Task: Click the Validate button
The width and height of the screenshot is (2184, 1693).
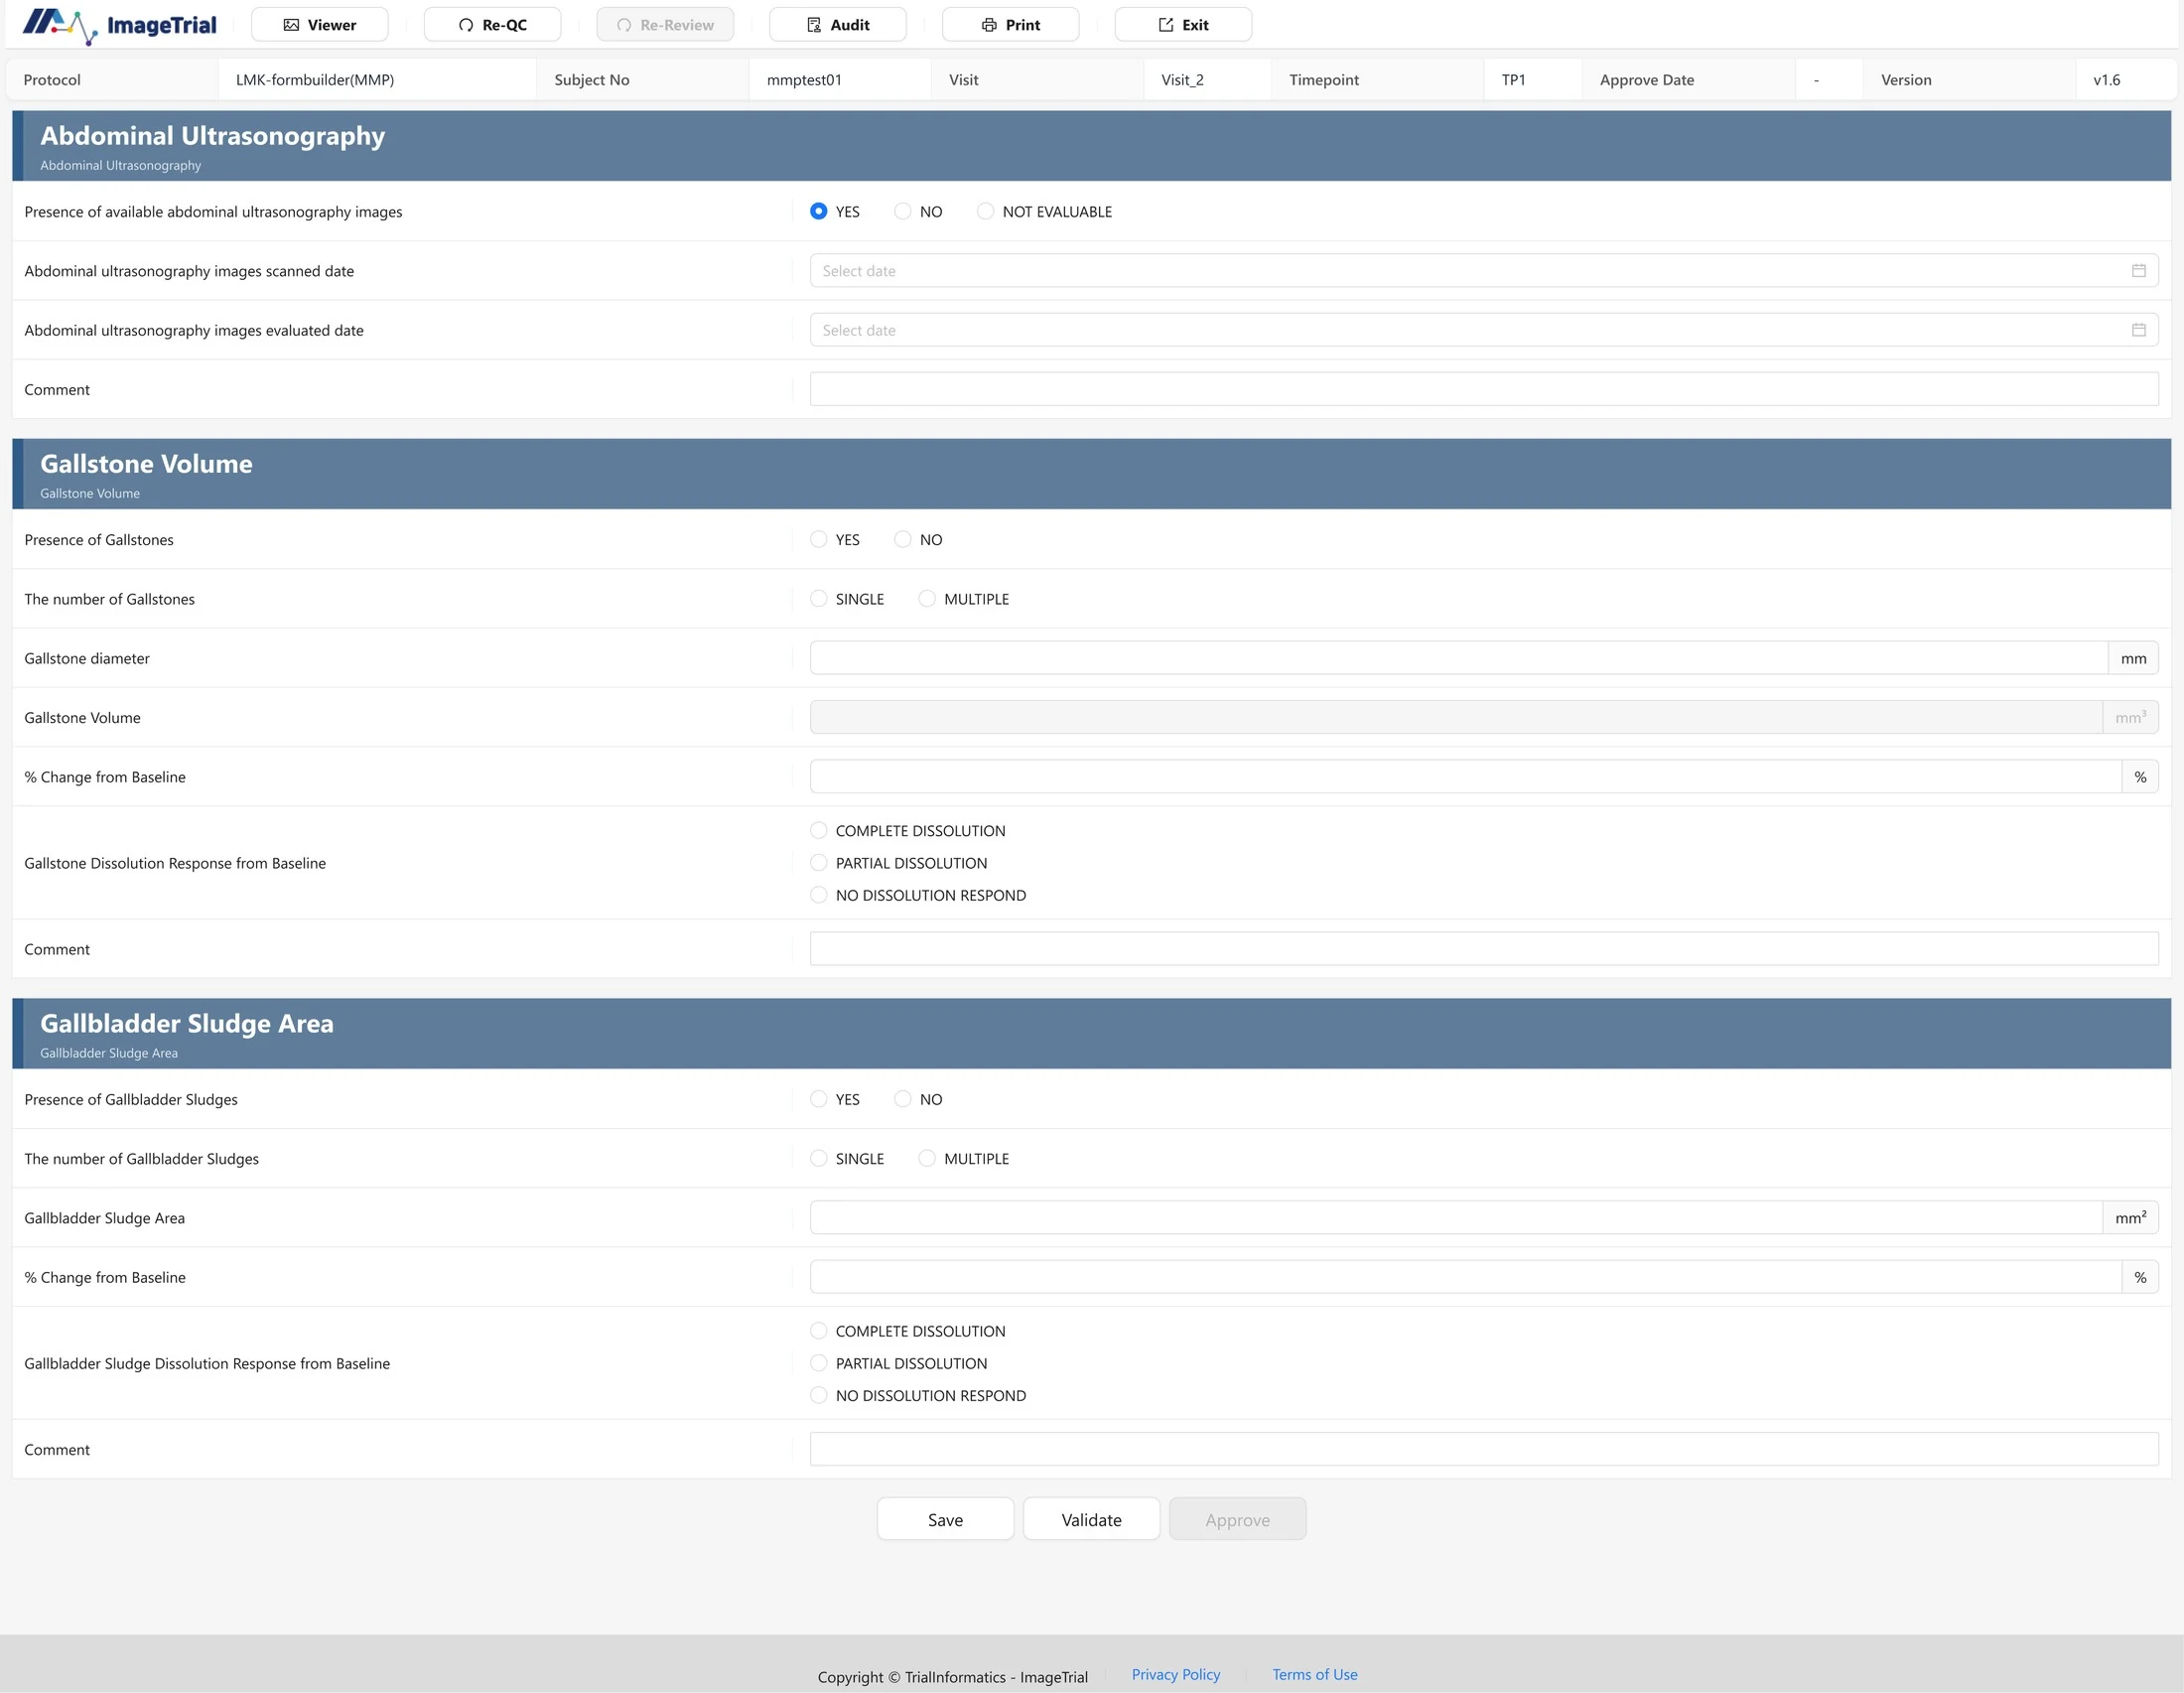Action: [x=1091, y=1519]
